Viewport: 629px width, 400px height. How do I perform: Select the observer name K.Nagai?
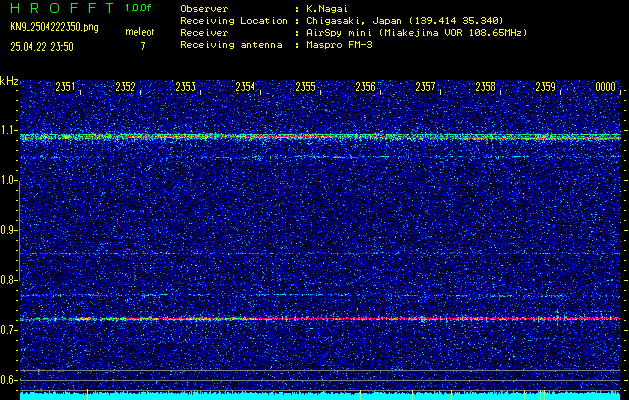[327, 9]
